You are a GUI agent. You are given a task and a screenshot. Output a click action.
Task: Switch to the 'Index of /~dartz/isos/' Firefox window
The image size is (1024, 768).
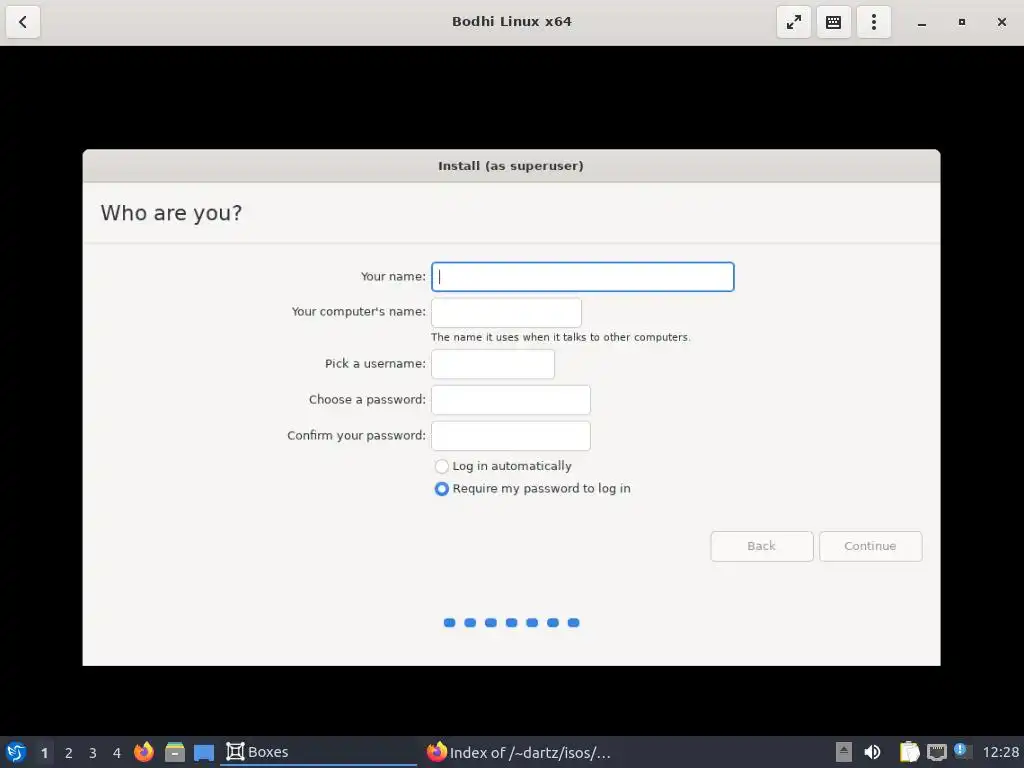[519, 752]
